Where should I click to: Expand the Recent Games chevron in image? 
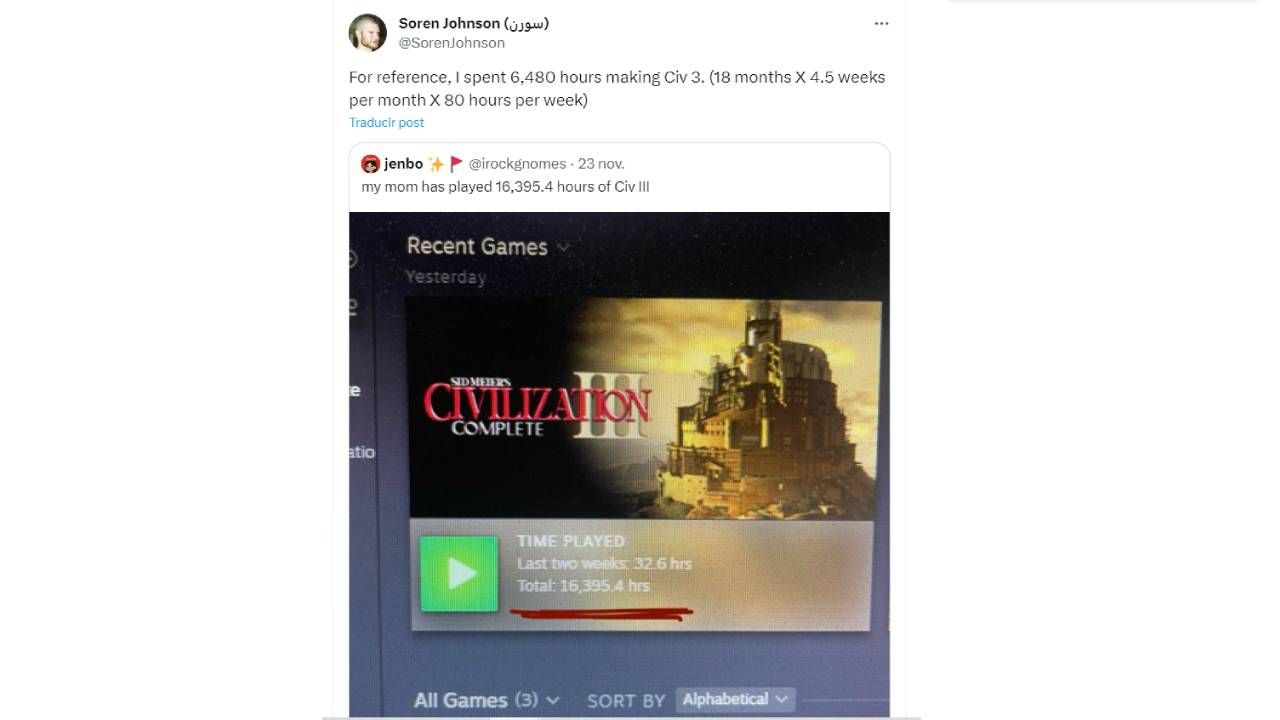pyautogui.click(x=563, y=247)
